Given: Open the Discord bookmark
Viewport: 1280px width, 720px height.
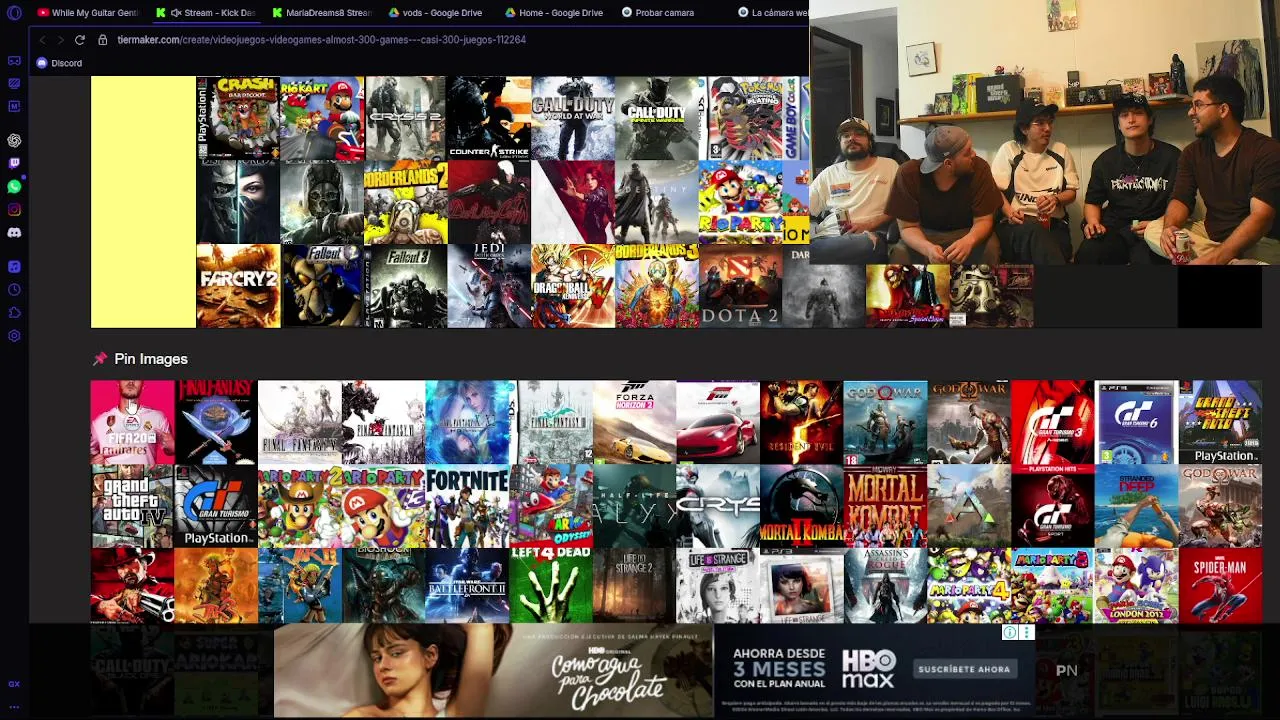Looking at the screenshot, I should click(x=59, y=63).
